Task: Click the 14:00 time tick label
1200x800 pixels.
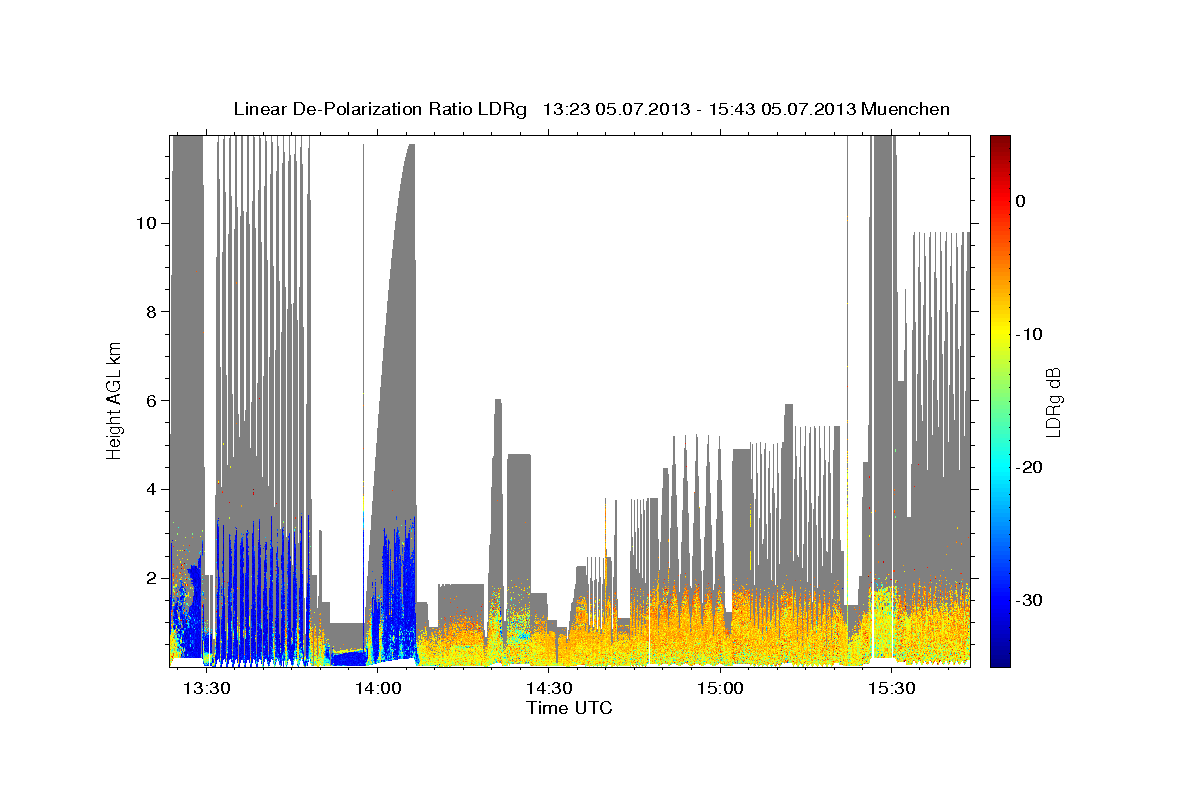Action: [x=378, y=688]
